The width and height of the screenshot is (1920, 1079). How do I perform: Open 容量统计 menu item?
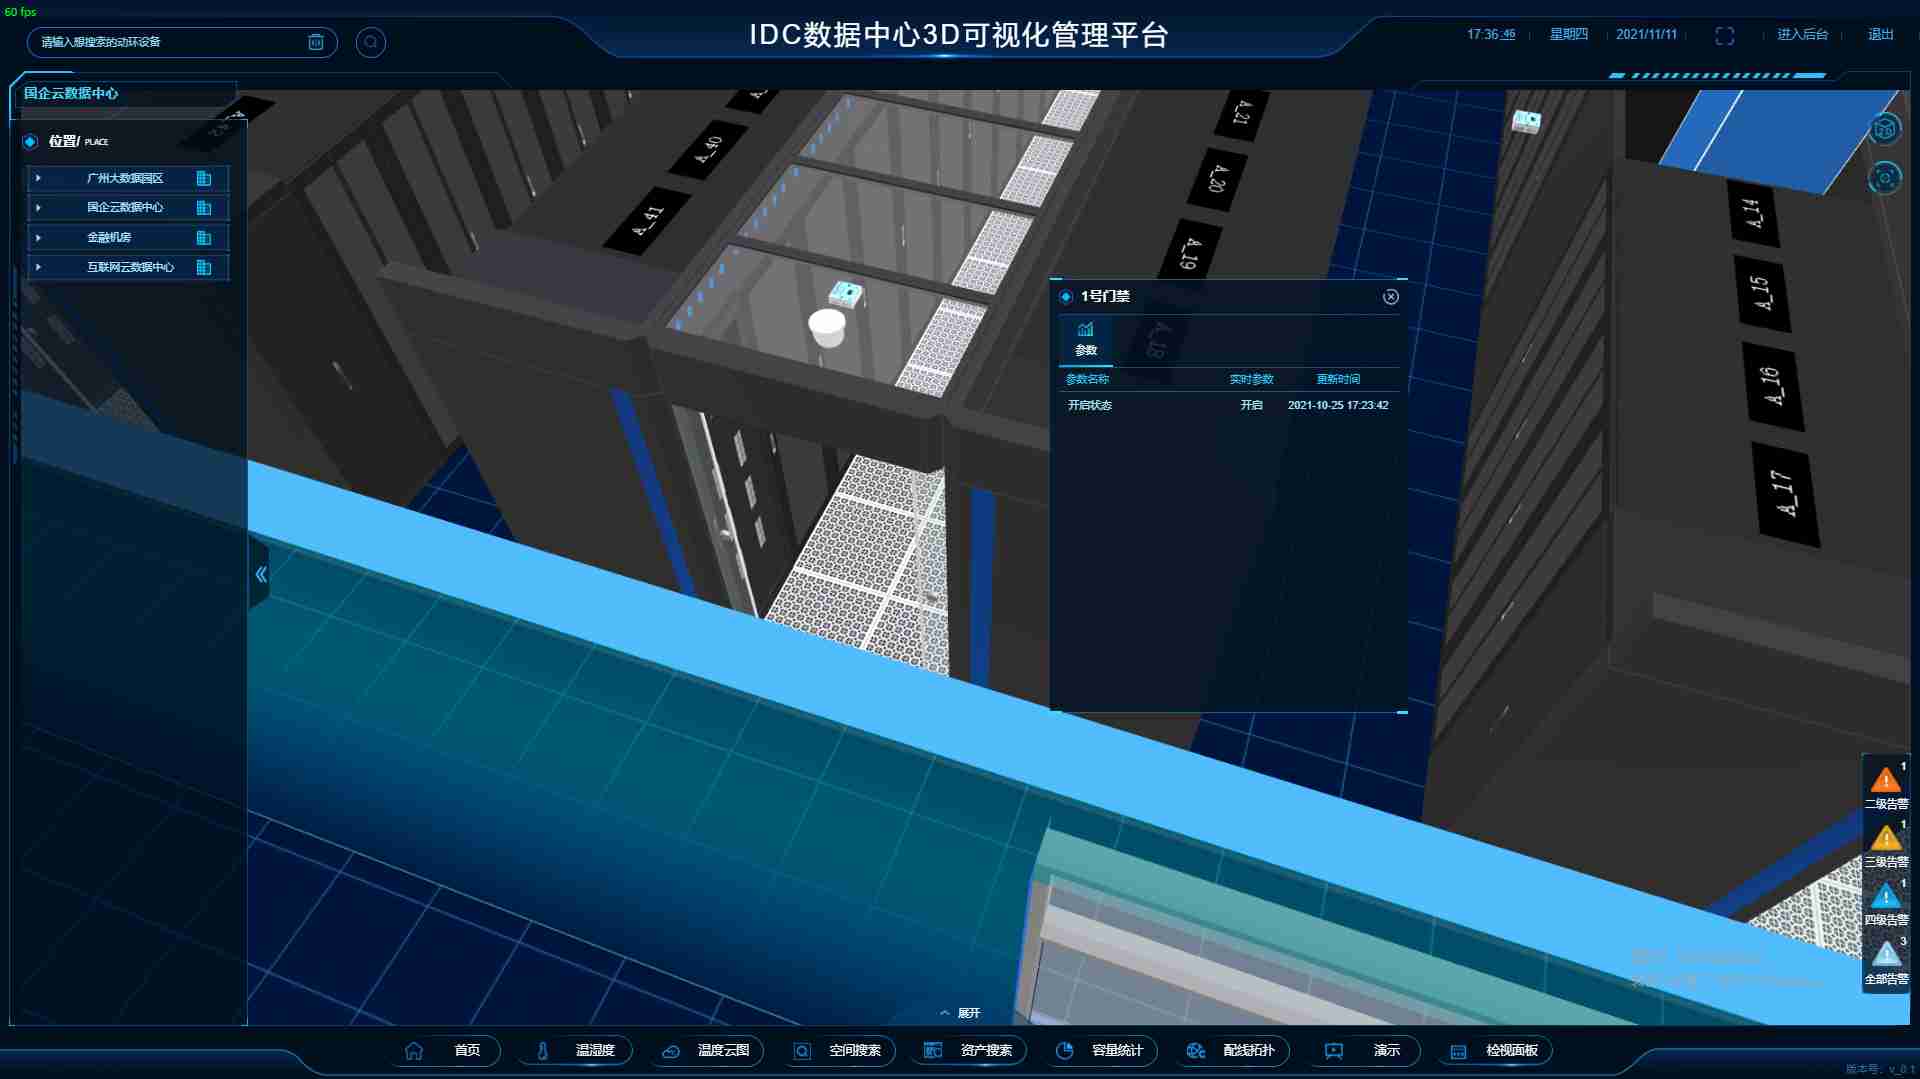[1101, 1051]
